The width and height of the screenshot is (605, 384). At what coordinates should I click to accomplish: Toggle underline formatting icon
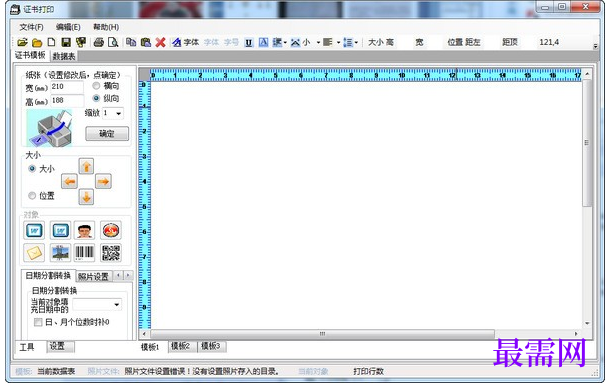click(x=248, y=42)
